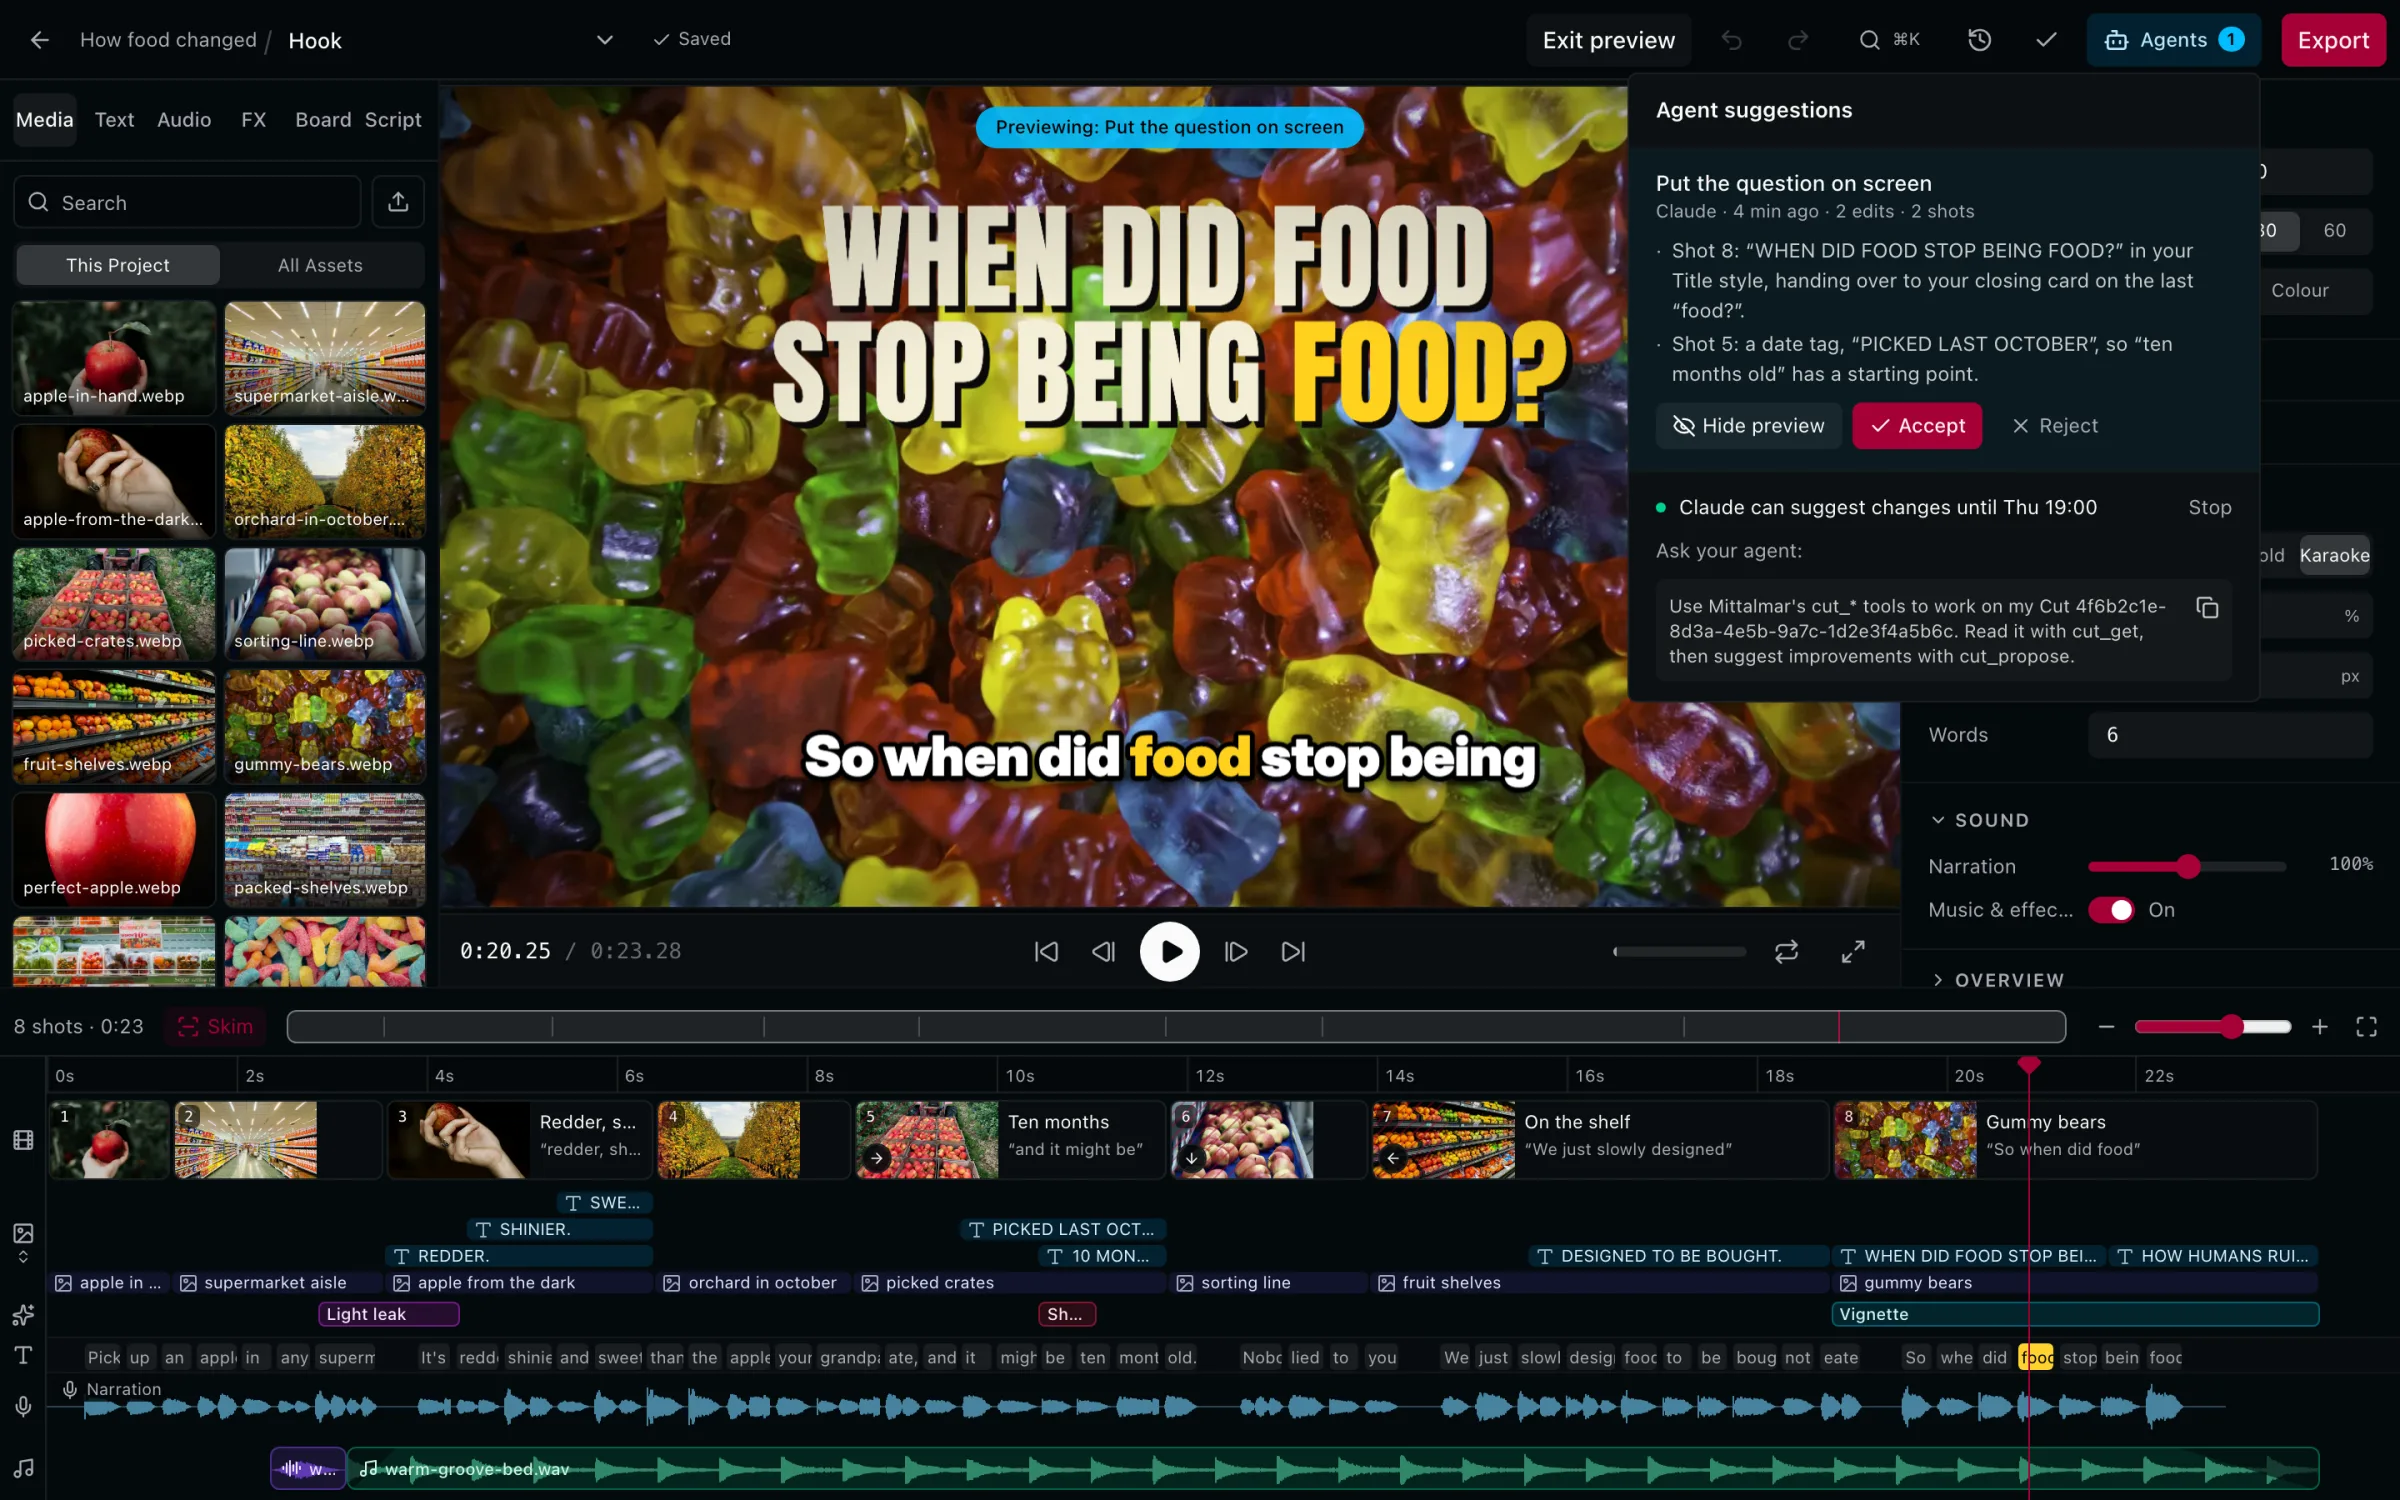Select All Assets filter
Screen dimensions: 2400x1500
pos(320,265)
